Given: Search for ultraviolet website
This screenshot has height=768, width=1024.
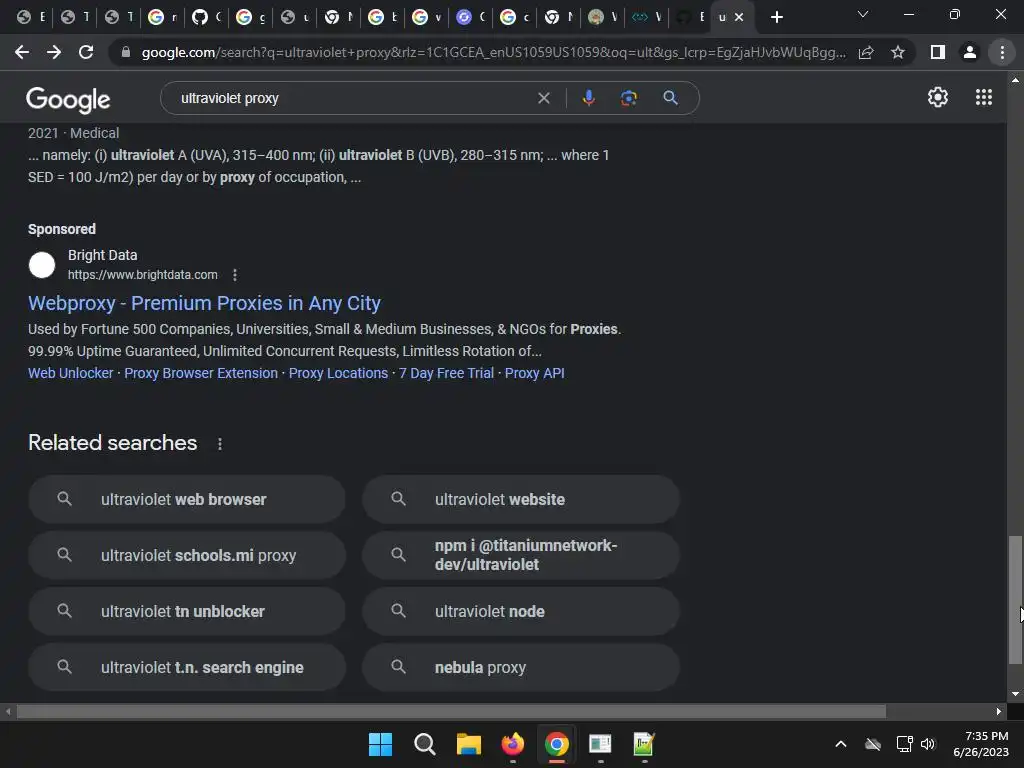Looking at the screenshot, I should [521, 500].
